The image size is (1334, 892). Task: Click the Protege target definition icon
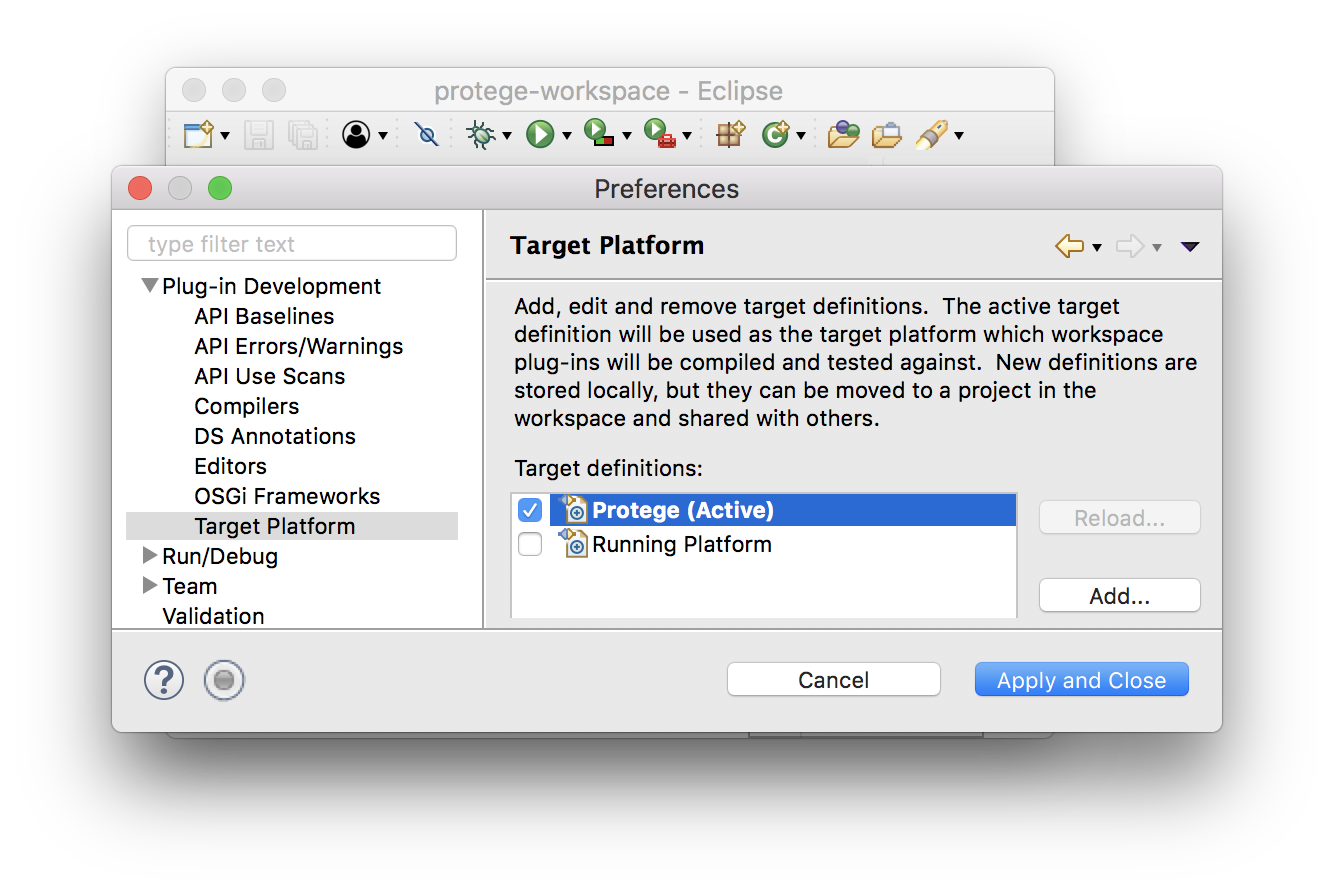[573, 509]
